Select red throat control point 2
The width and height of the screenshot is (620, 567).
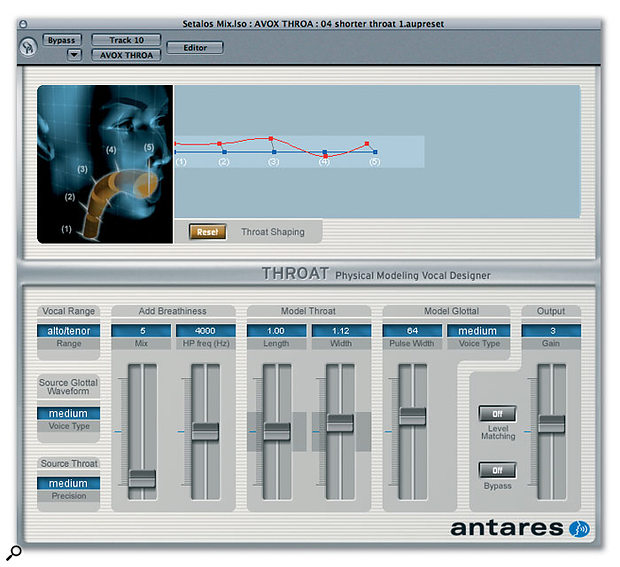point(219,144)
